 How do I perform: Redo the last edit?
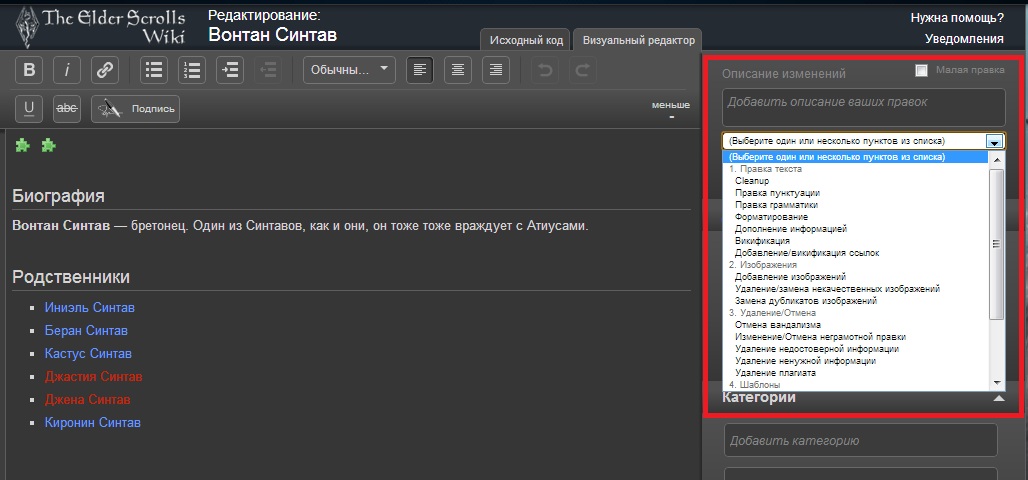coord(583,70)
